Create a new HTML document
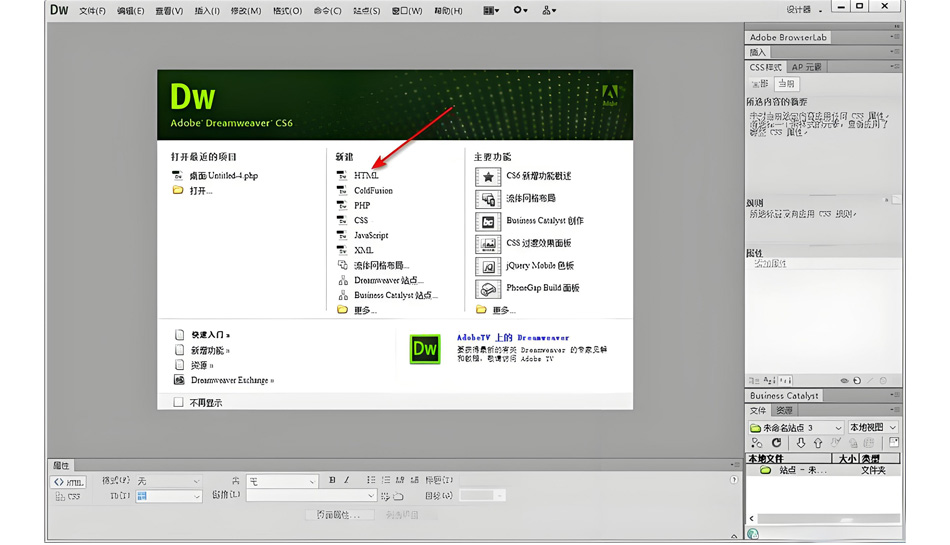Viewport: 950px width, 545px height. (x=366, y=176)
